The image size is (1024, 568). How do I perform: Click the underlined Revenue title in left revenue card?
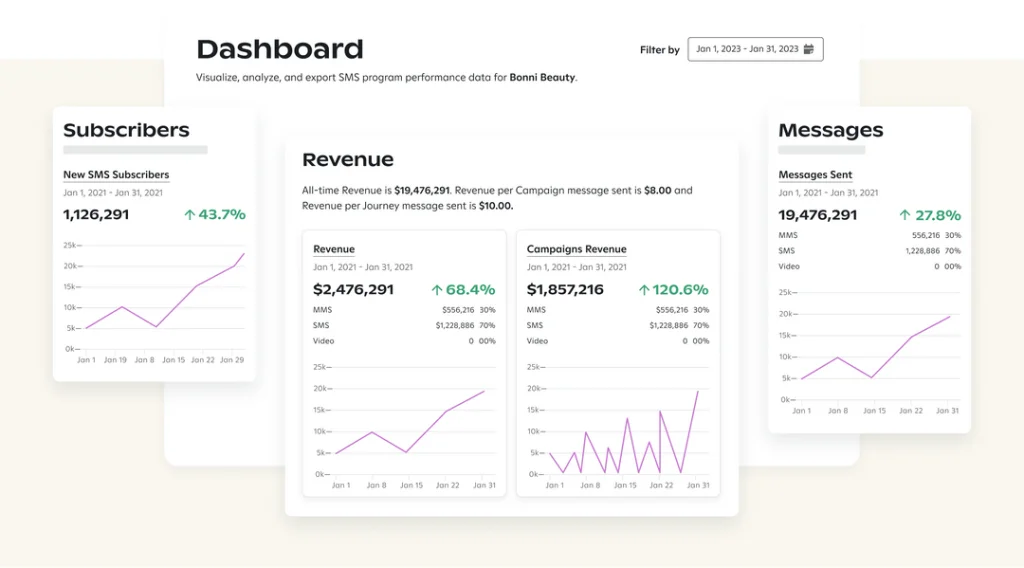tap(334, 249)
